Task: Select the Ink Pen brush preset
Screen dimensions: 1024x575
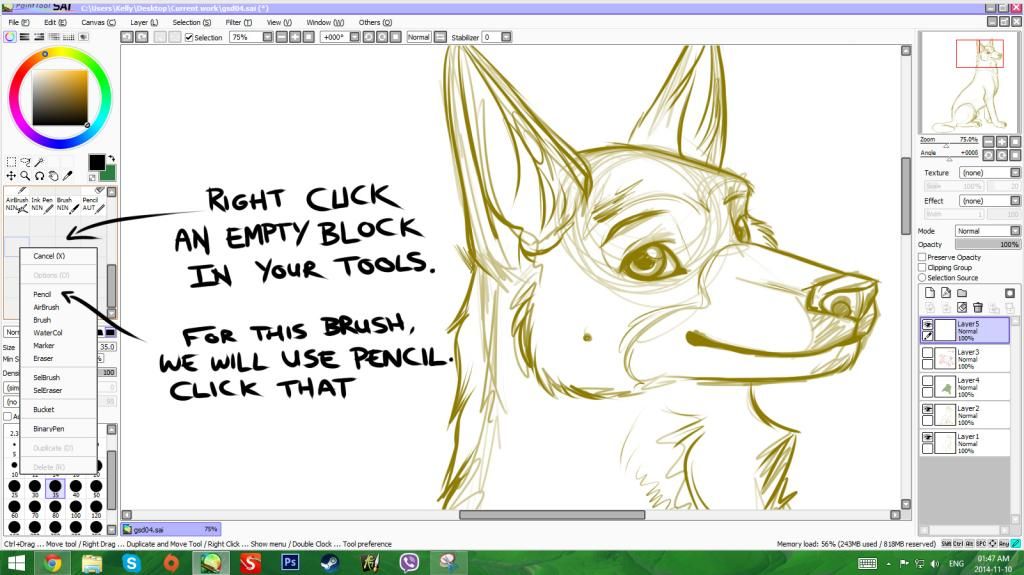Action: [42, 204]
